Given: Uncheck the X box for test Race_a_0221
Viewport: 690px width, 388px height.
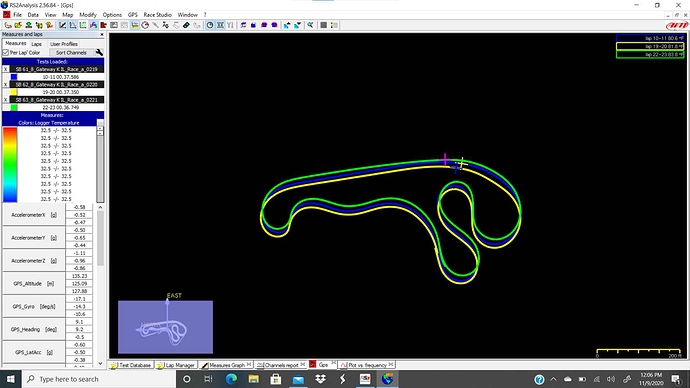Looking at the screenshot, I should 5,100.
